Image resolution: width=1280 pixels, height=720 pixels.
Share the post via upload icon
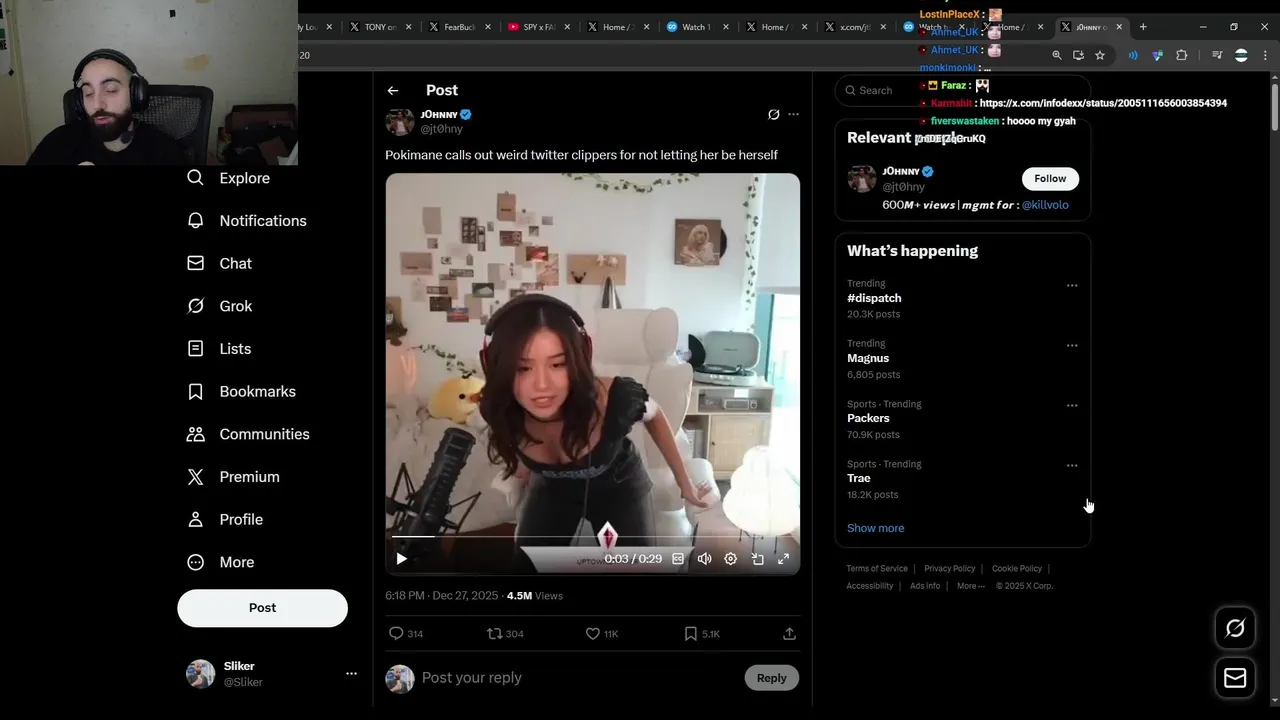789,633
